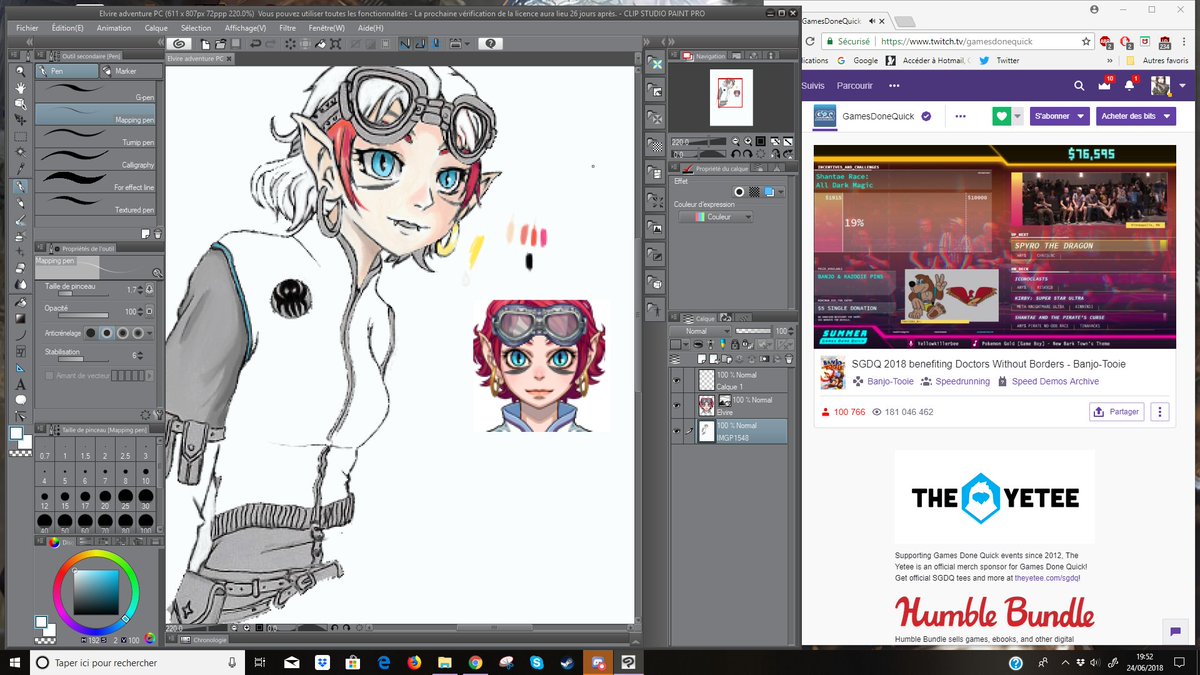This screenshot has width=1200, height=675.
Task: Open dropdown arrow next to follow heart
Action: pos(1018,116)
